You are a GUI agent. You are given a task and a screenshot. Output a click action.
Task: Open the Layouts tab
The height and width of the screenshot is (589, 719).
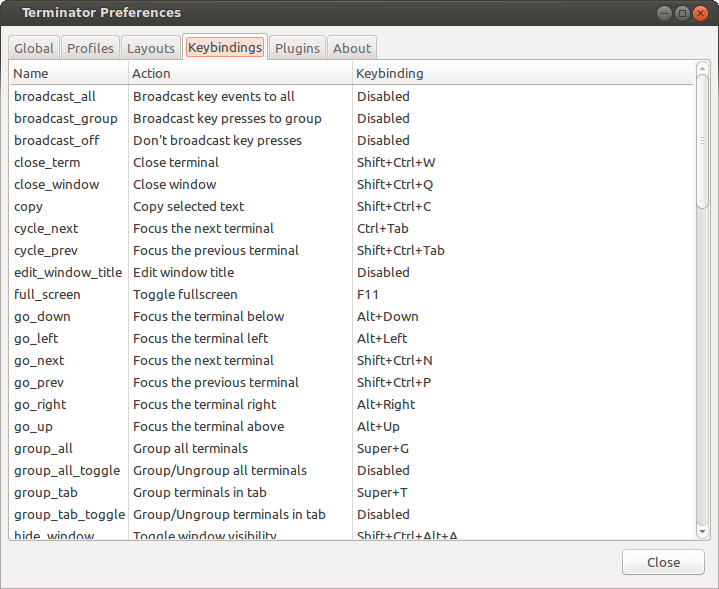[151, 48]
